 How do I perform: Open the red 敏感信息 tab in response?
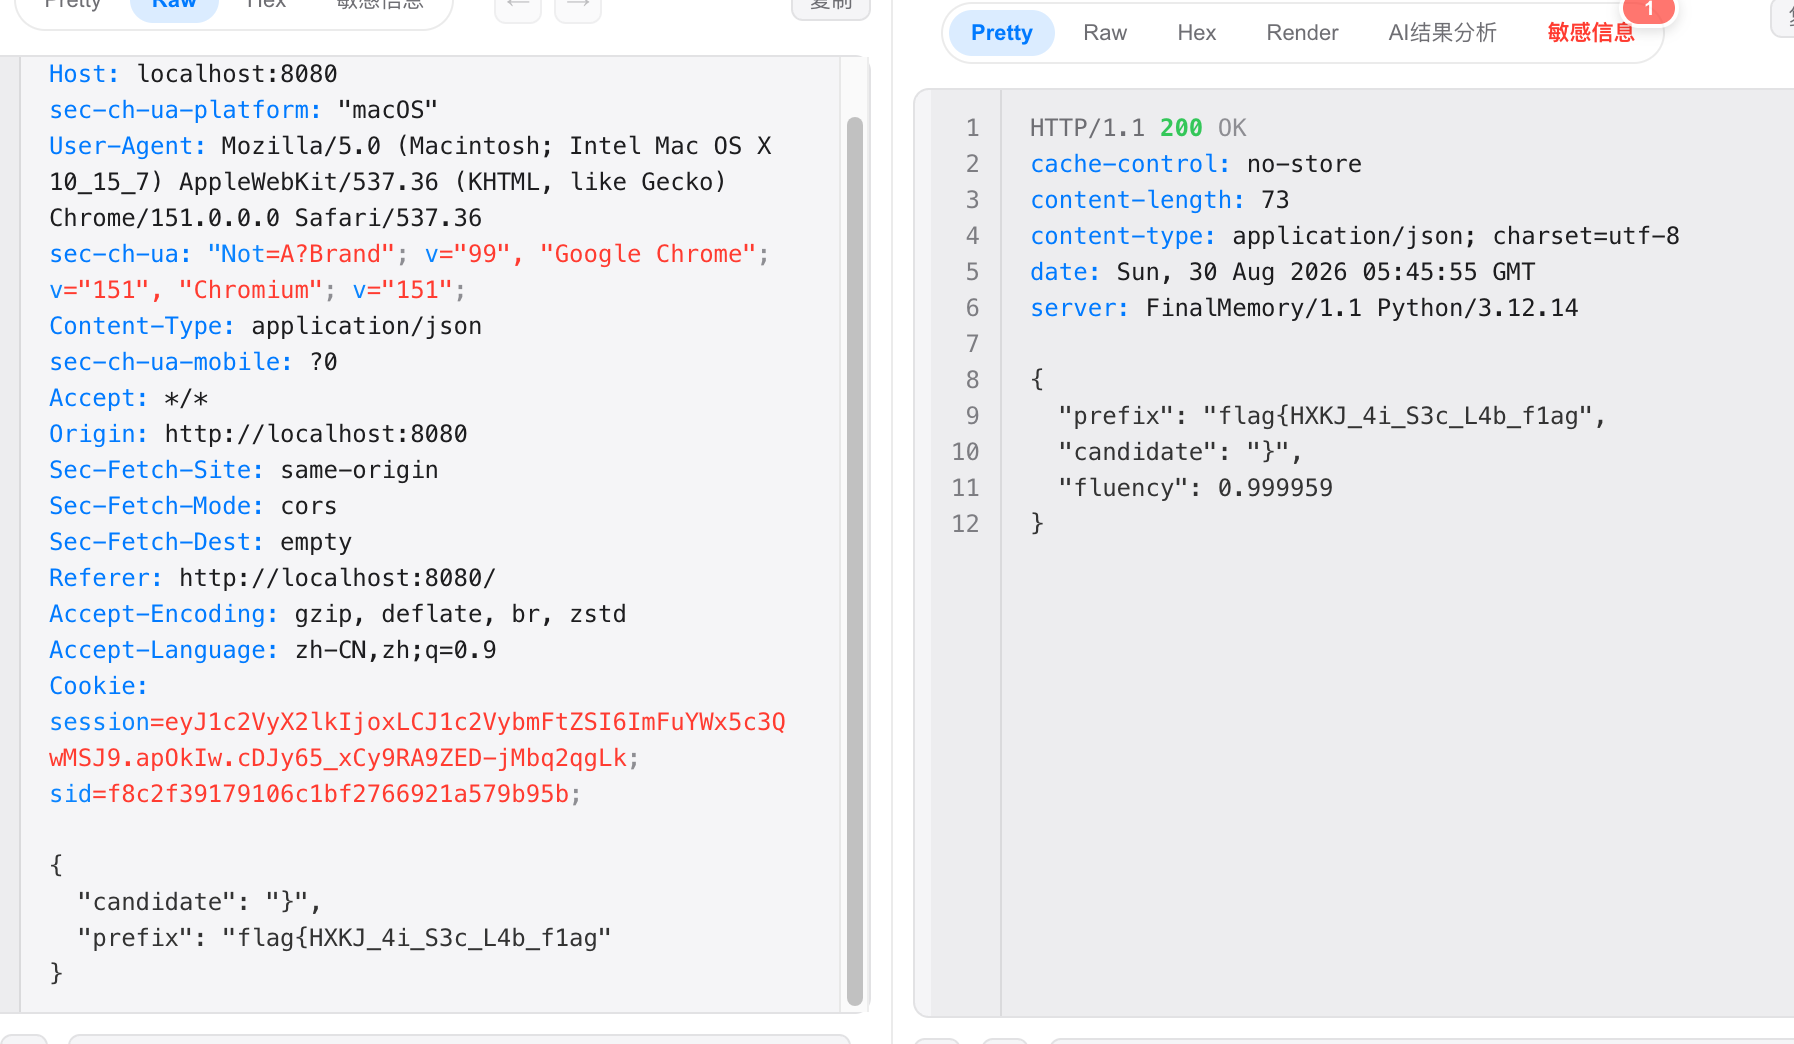[1590, 33]
